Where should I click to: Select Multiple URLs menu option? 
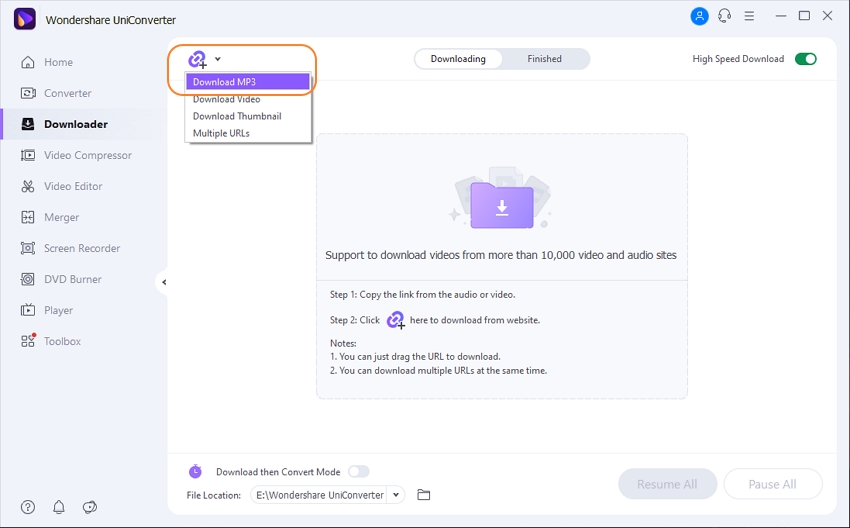[x=221, y=133]
